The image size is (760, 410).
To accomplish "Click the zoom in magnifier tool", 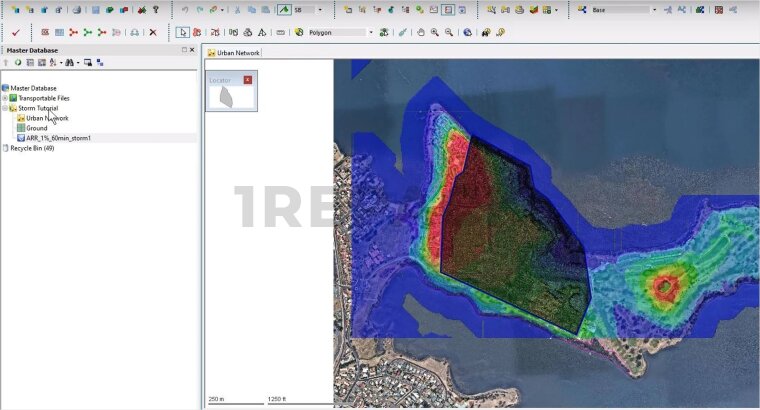I will click(x=435, y=32).
